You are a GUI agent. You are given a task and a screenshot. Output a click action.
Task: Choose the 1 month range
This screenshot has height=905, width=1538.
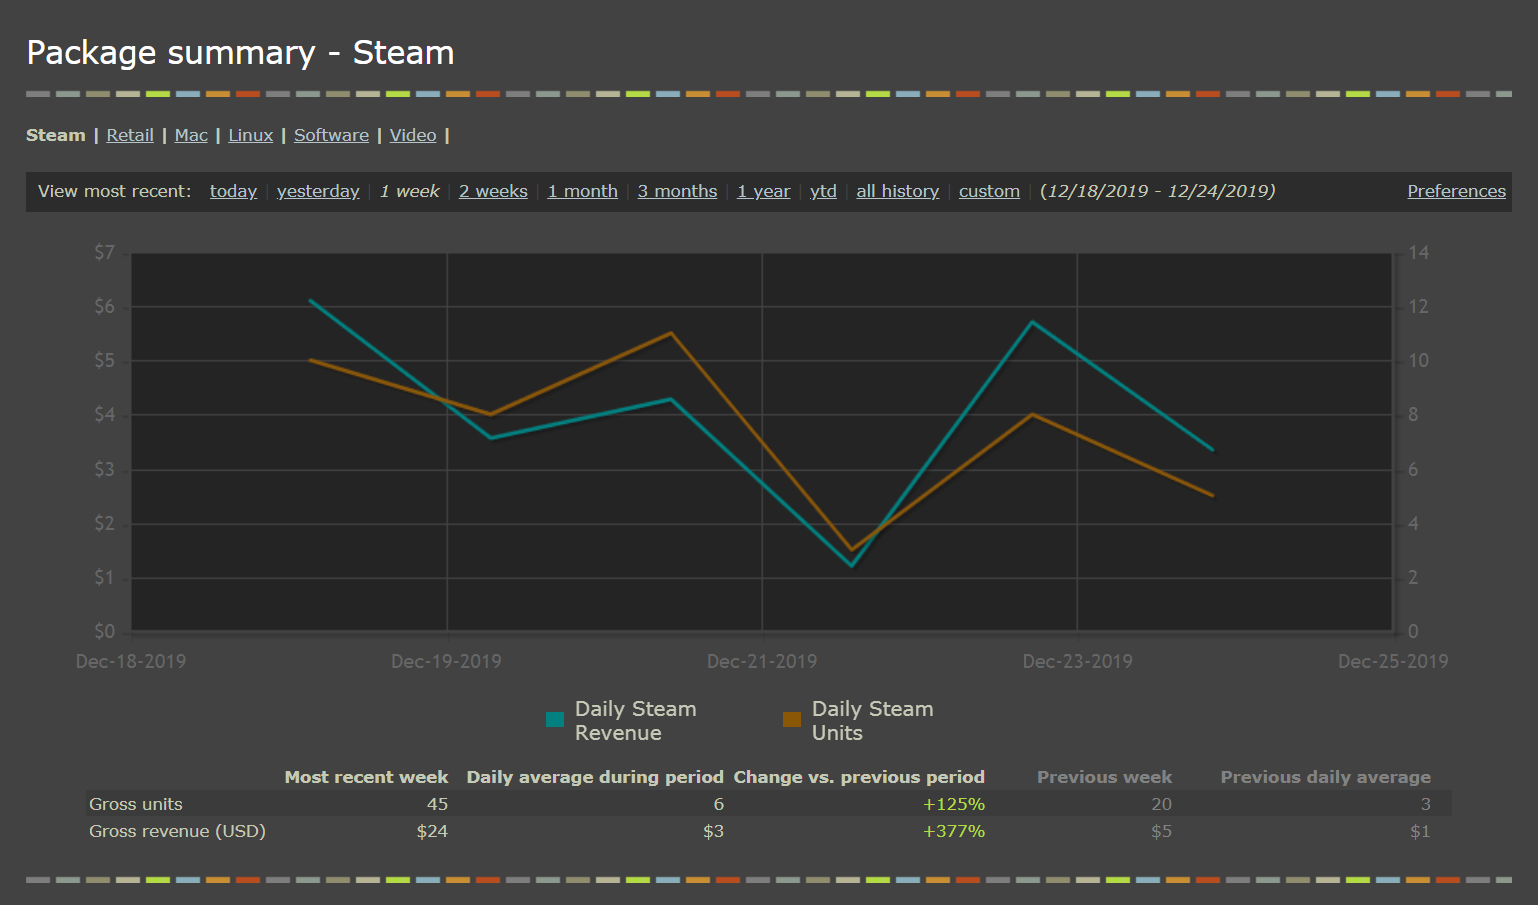pos(582,191)
